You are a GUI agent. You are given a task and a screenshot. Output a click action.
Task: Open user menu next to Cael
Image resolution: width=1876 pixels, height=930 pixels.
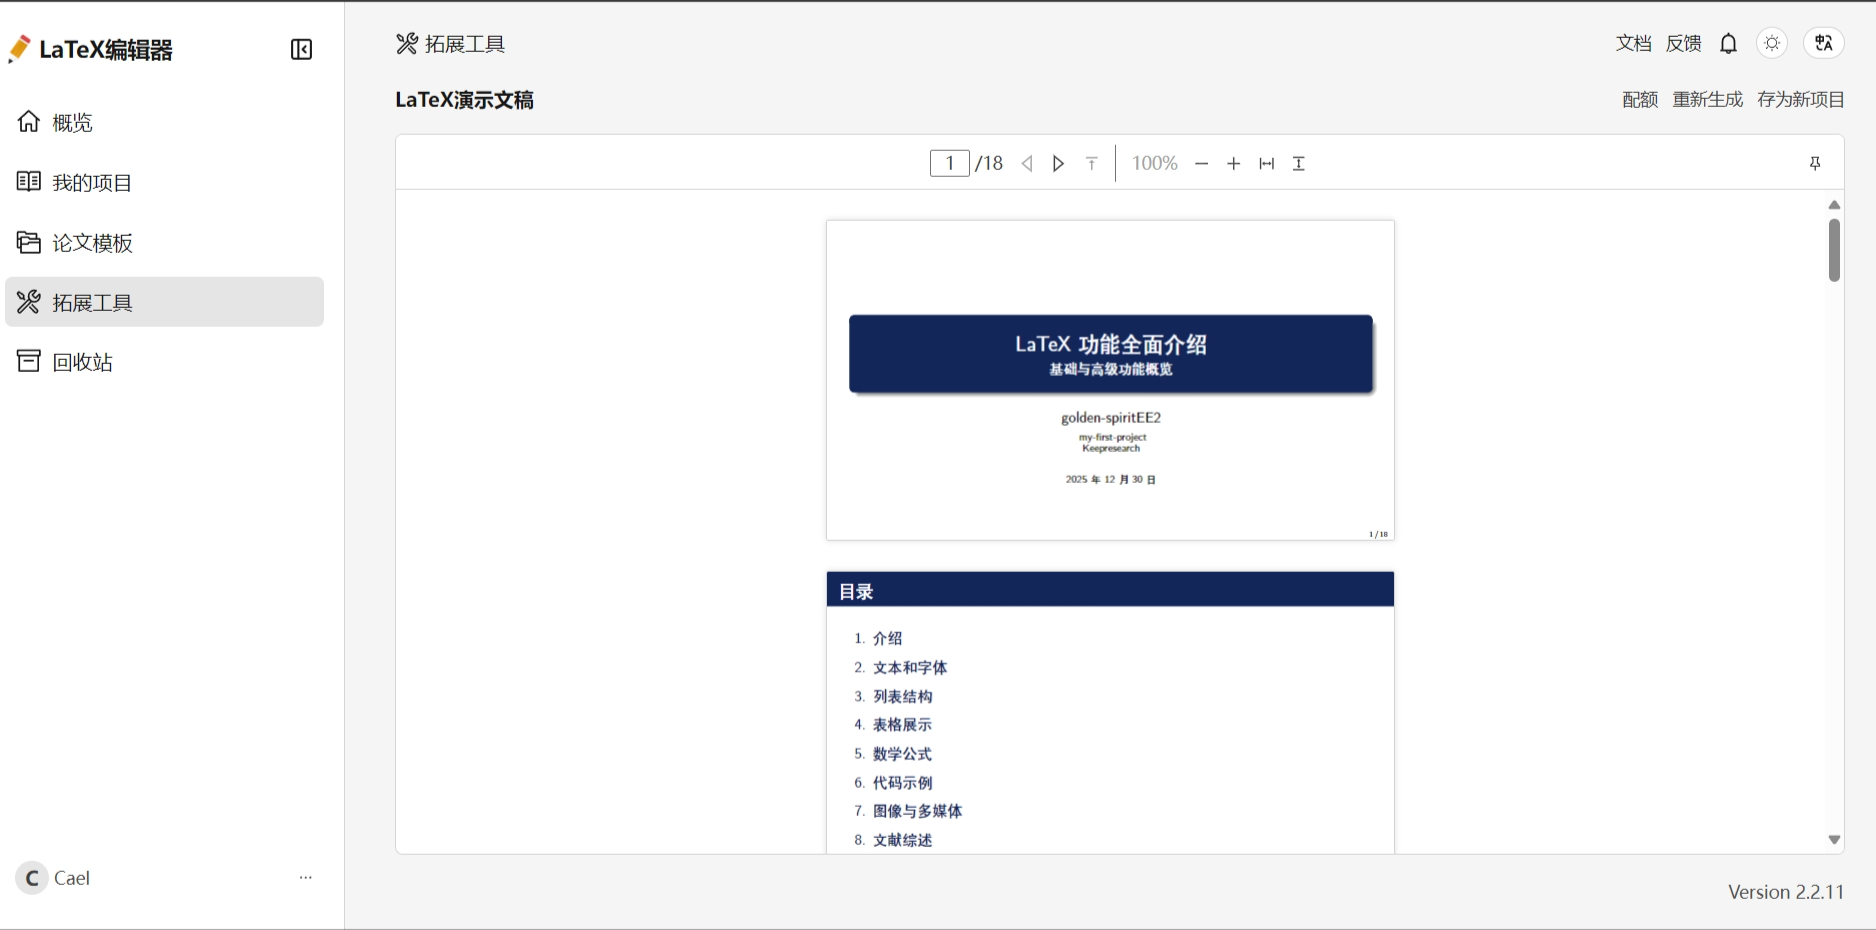click(x=306, y=878)
